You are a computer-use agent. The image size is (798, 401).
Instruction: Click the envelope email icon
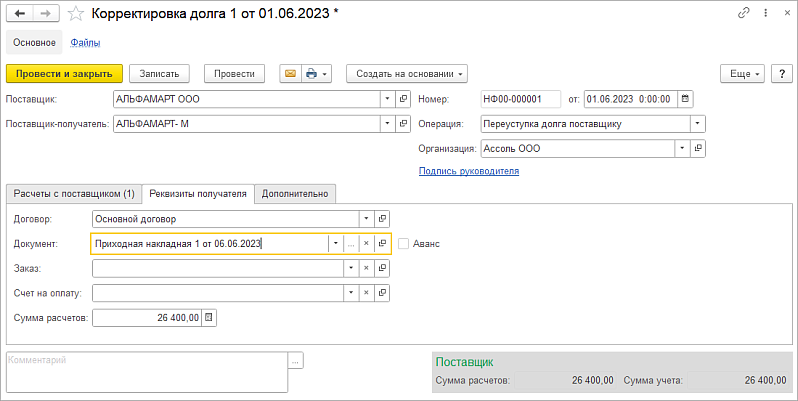coord(291,73)
